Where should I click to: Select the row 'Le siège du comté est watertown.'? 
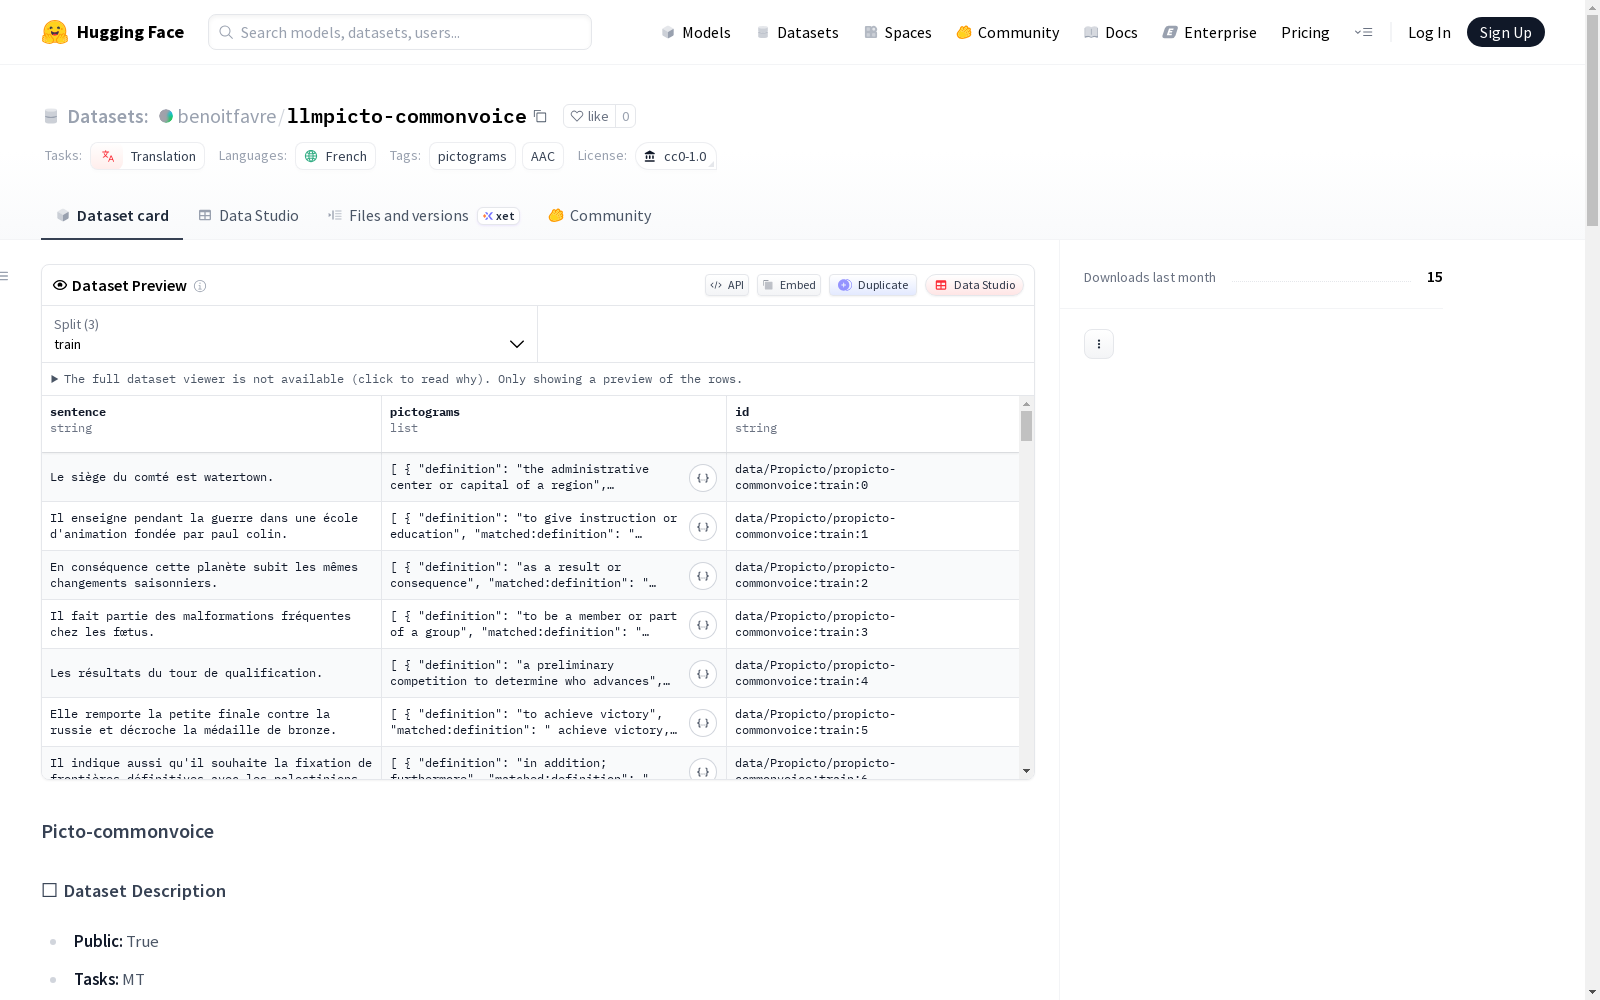530,478
